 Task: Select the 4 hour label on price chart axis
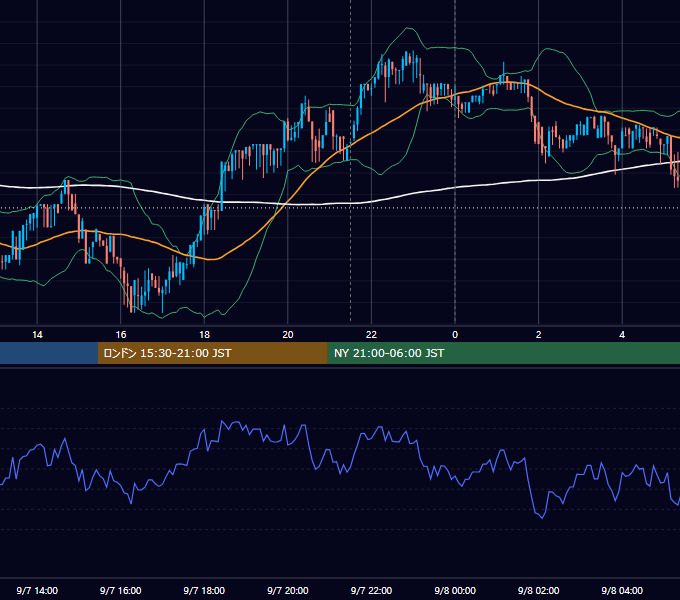[622, 335]
